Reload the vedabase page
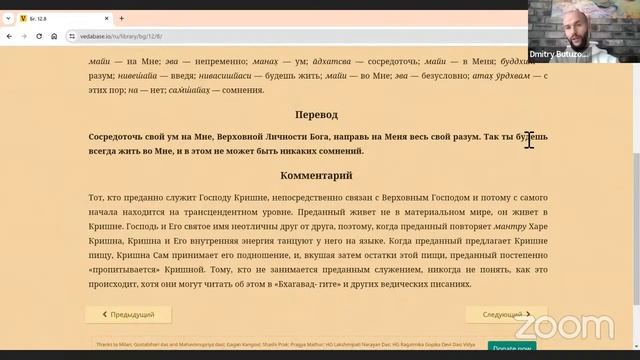Screen dimensions: 640x360 39,36
